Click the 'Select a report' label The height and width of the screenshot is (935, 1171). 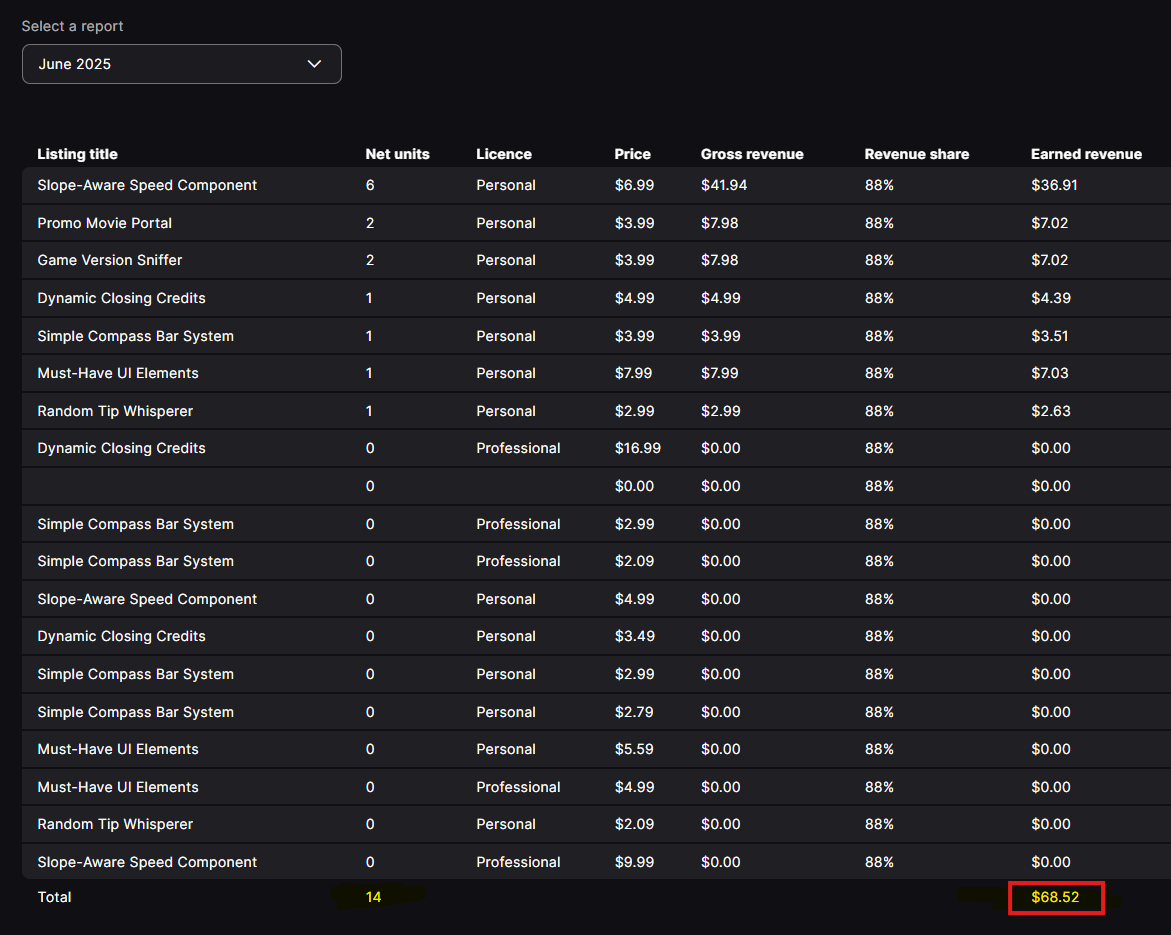[x=73, y=26]
